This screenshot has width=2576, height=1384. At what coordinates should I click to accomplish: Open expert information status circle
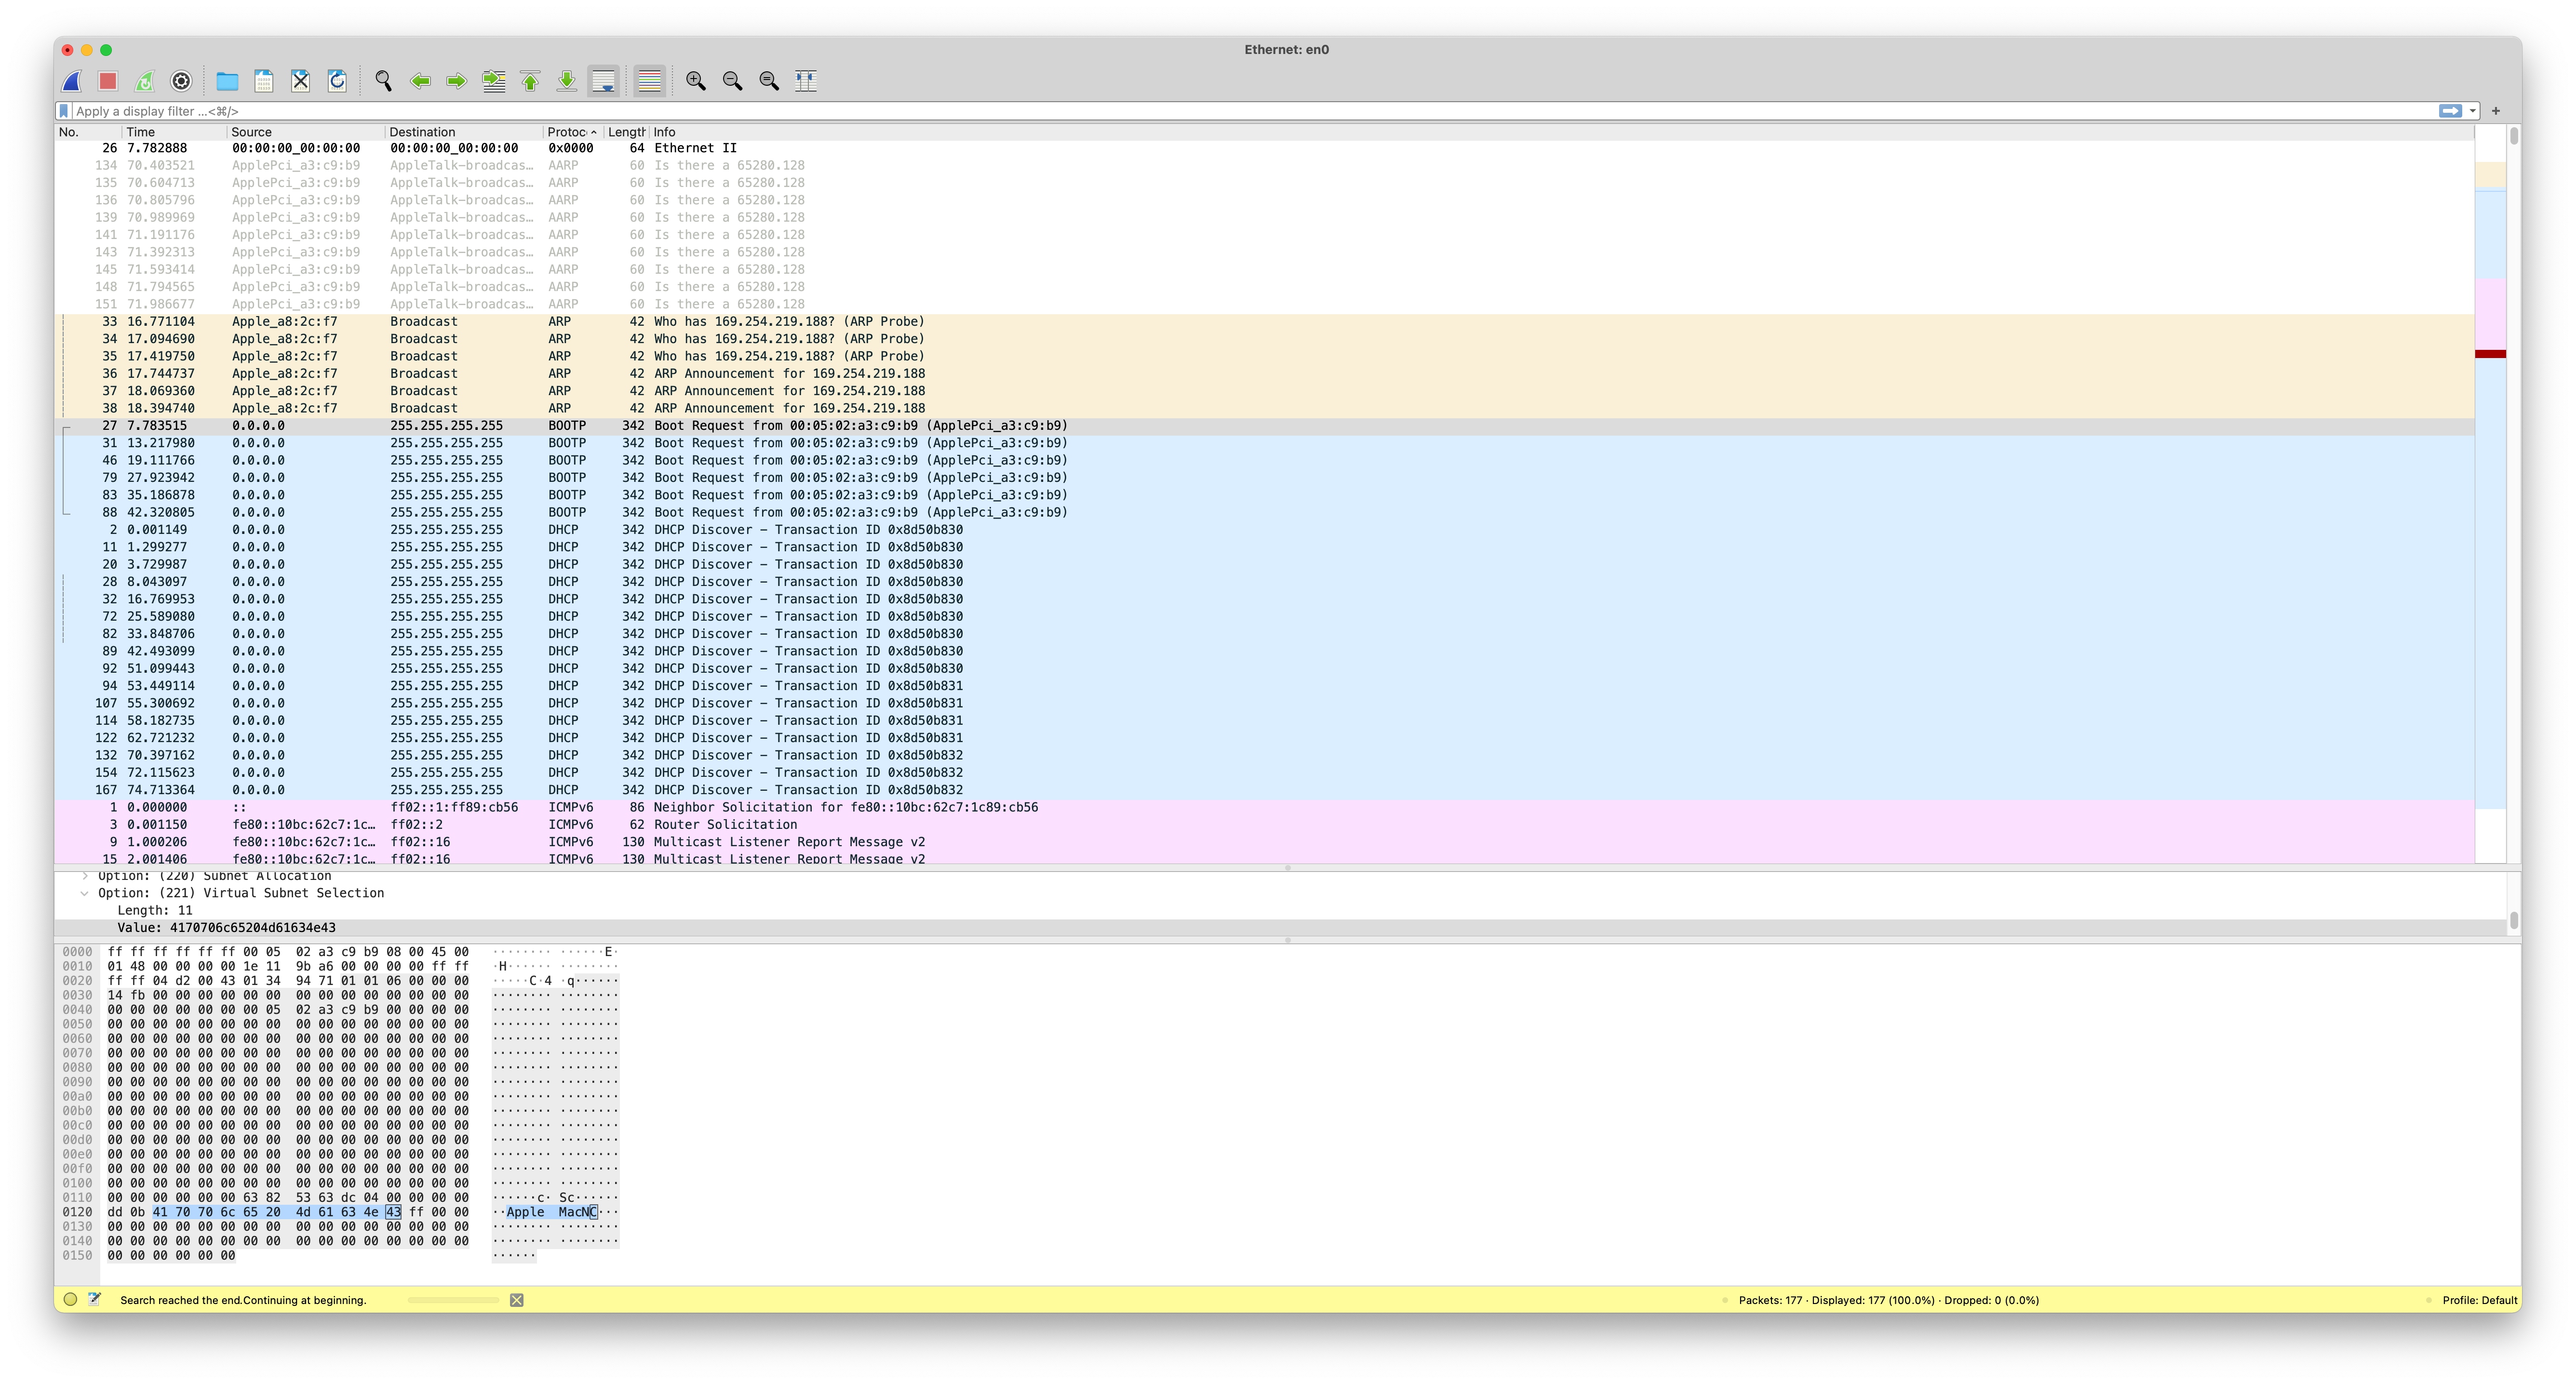coord(70,1300)
